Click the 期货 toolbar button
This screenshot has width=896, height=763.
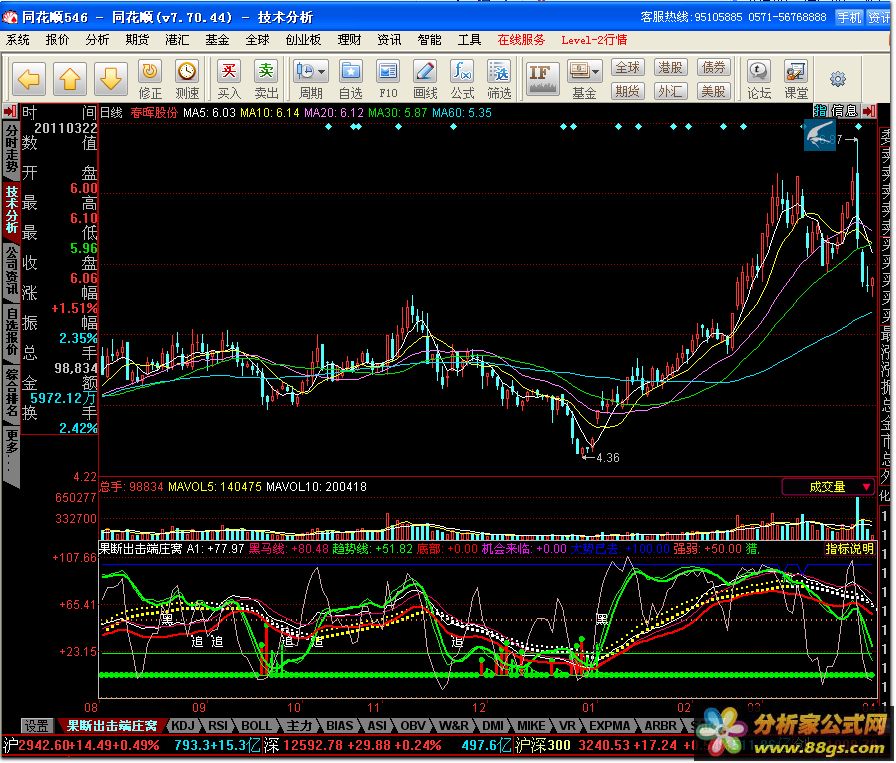tap(627, 91)
